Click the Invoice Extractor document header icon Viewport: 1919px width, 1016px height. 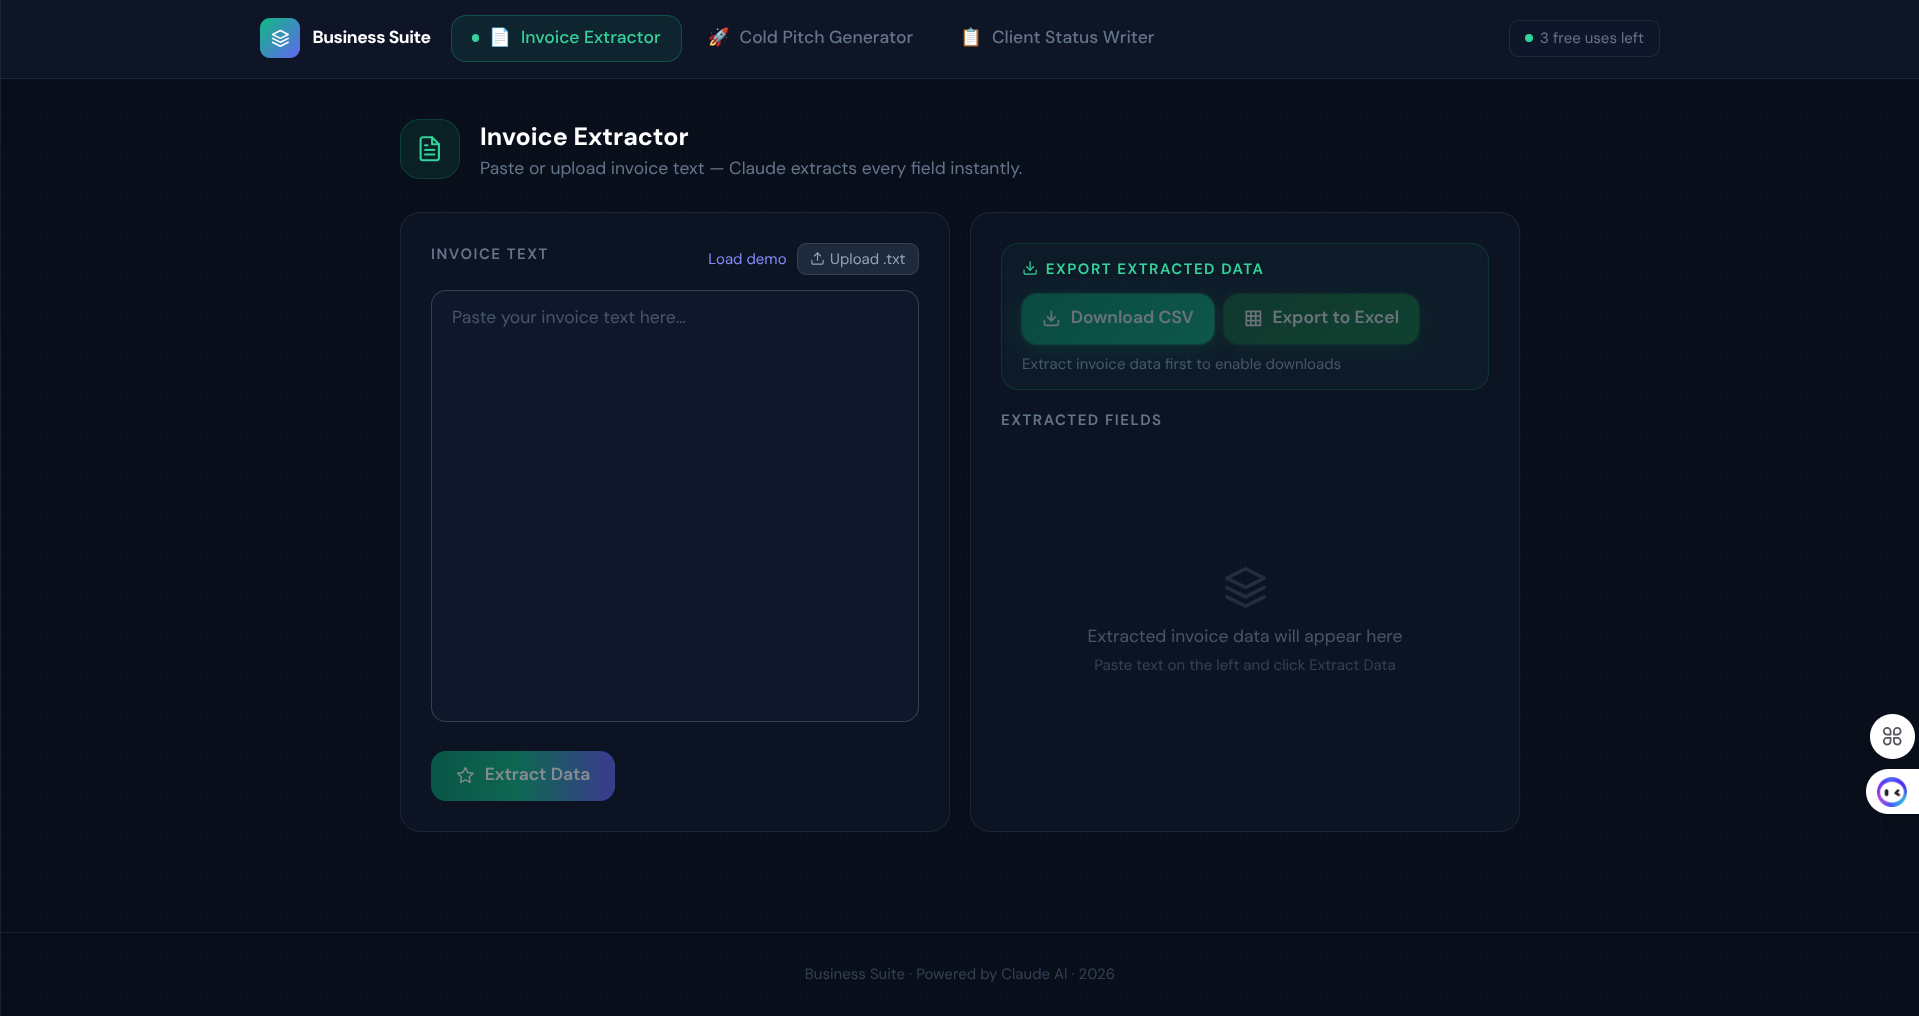coord(430,149)
